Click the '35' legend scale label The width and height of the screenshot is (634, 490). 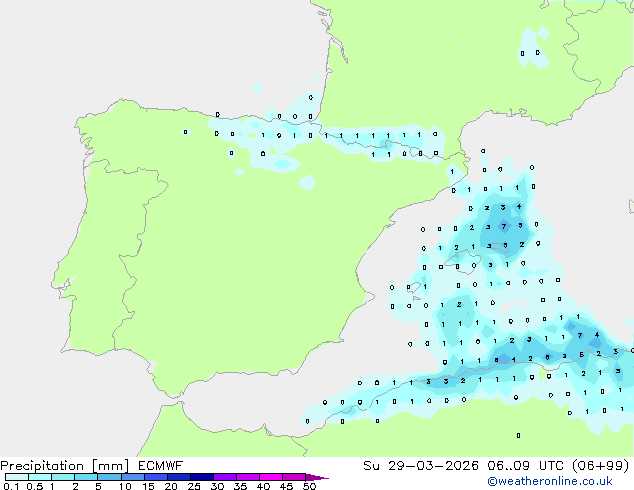tap(240, 486)
